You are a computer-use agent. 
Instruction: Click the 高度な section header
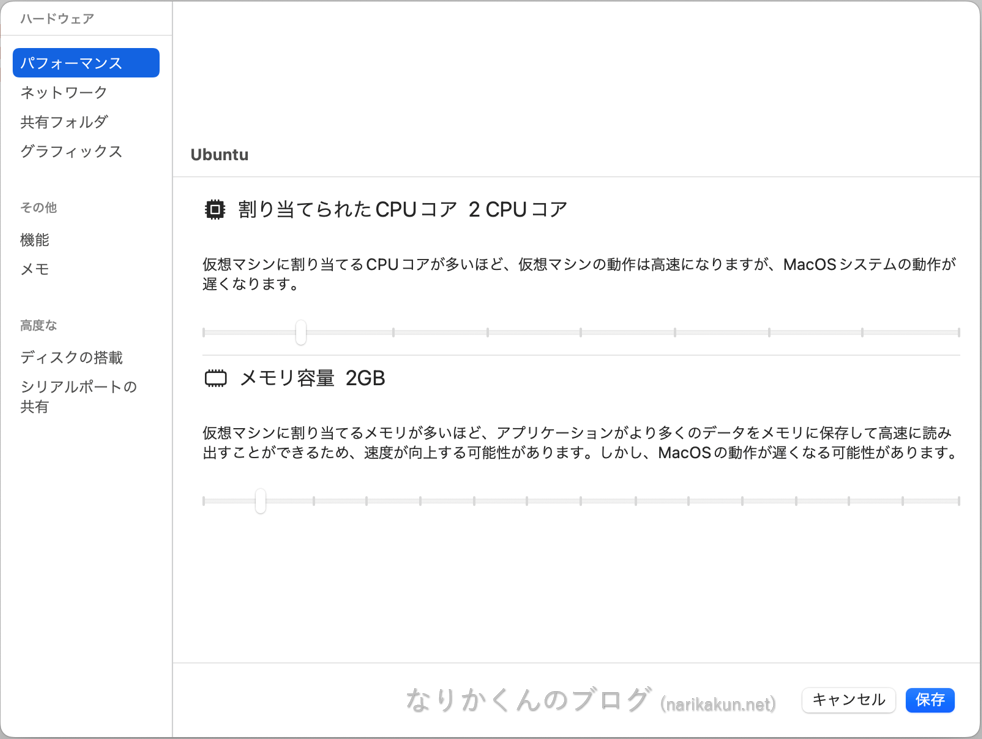point(38,325)
